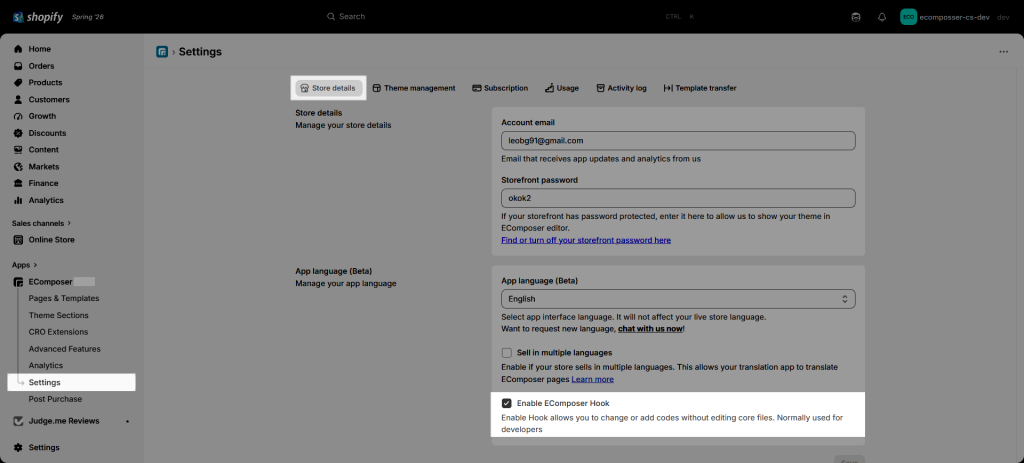This screenshot has width=1024, height=463.
Task: Switch to the Subscription tab
Action: [500, 88]
